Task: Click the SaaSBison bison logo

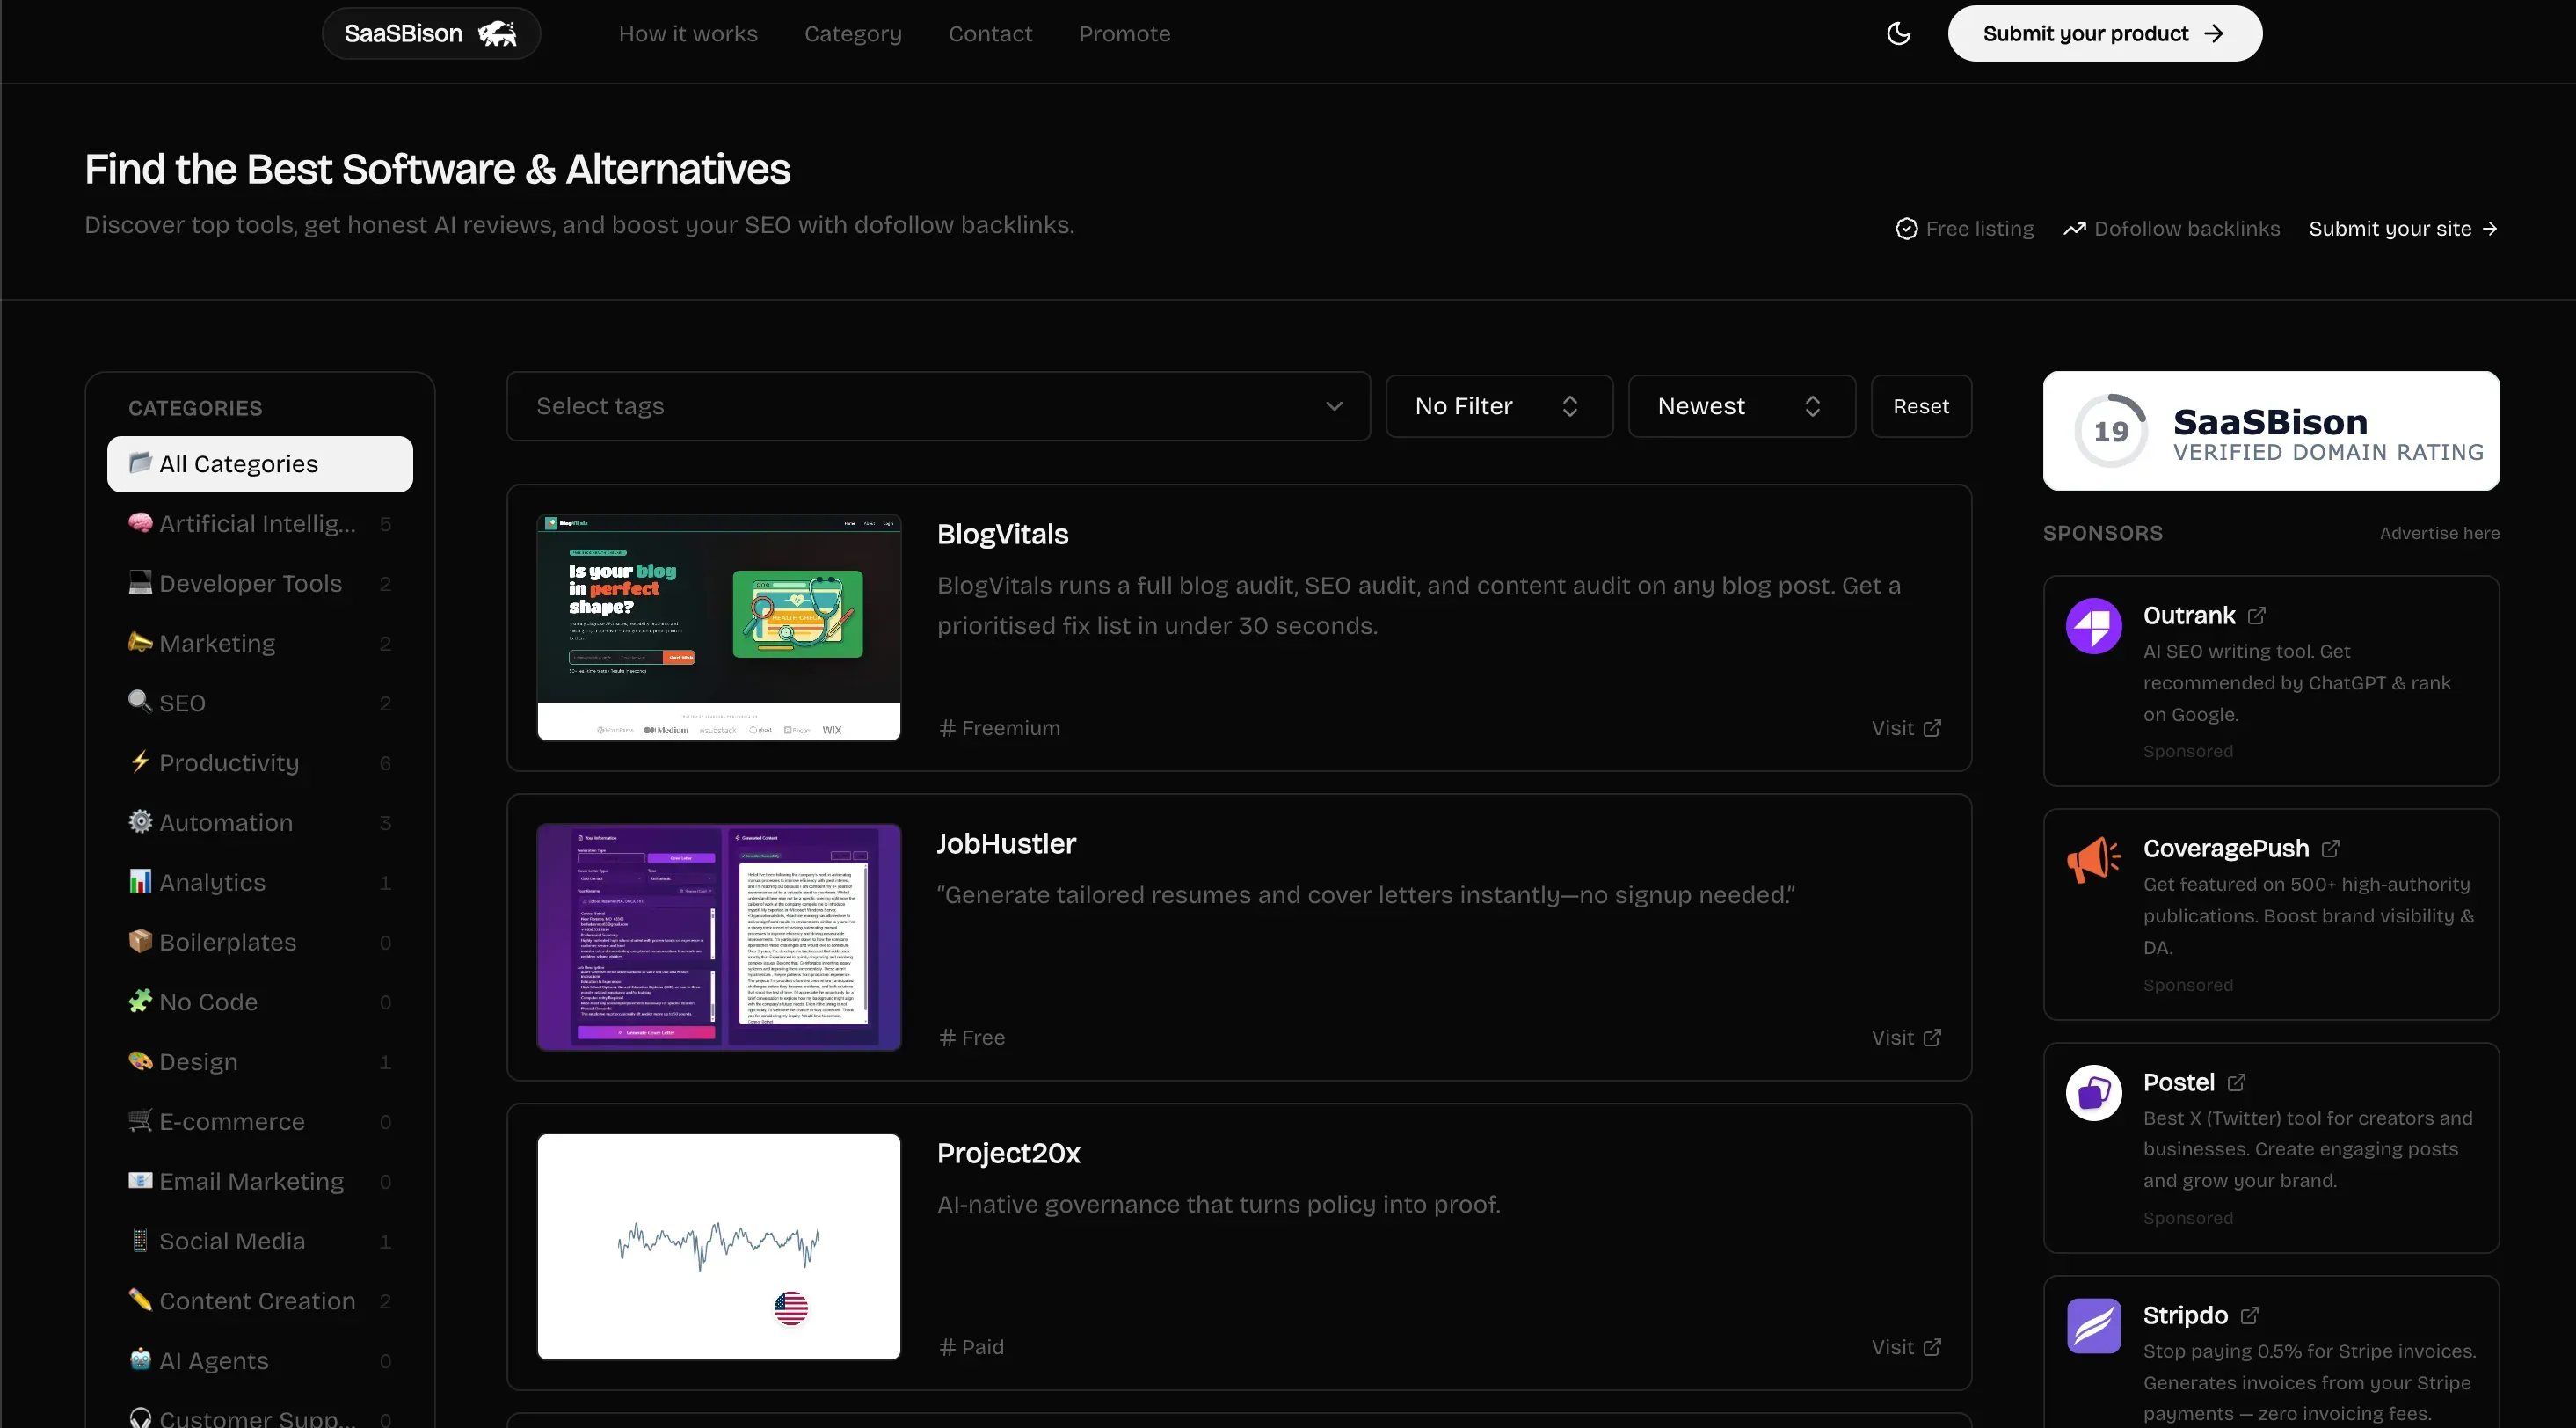Action: (x=497, y=34)
